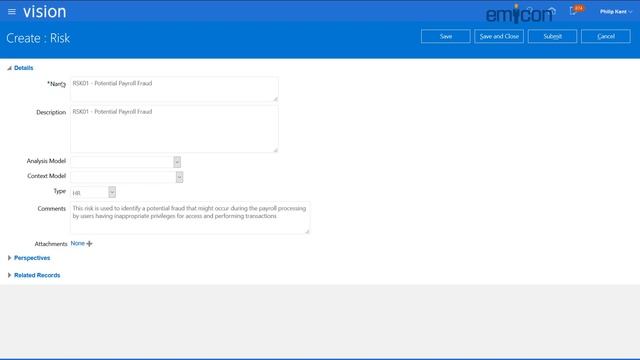Click the Description field label

51,112
